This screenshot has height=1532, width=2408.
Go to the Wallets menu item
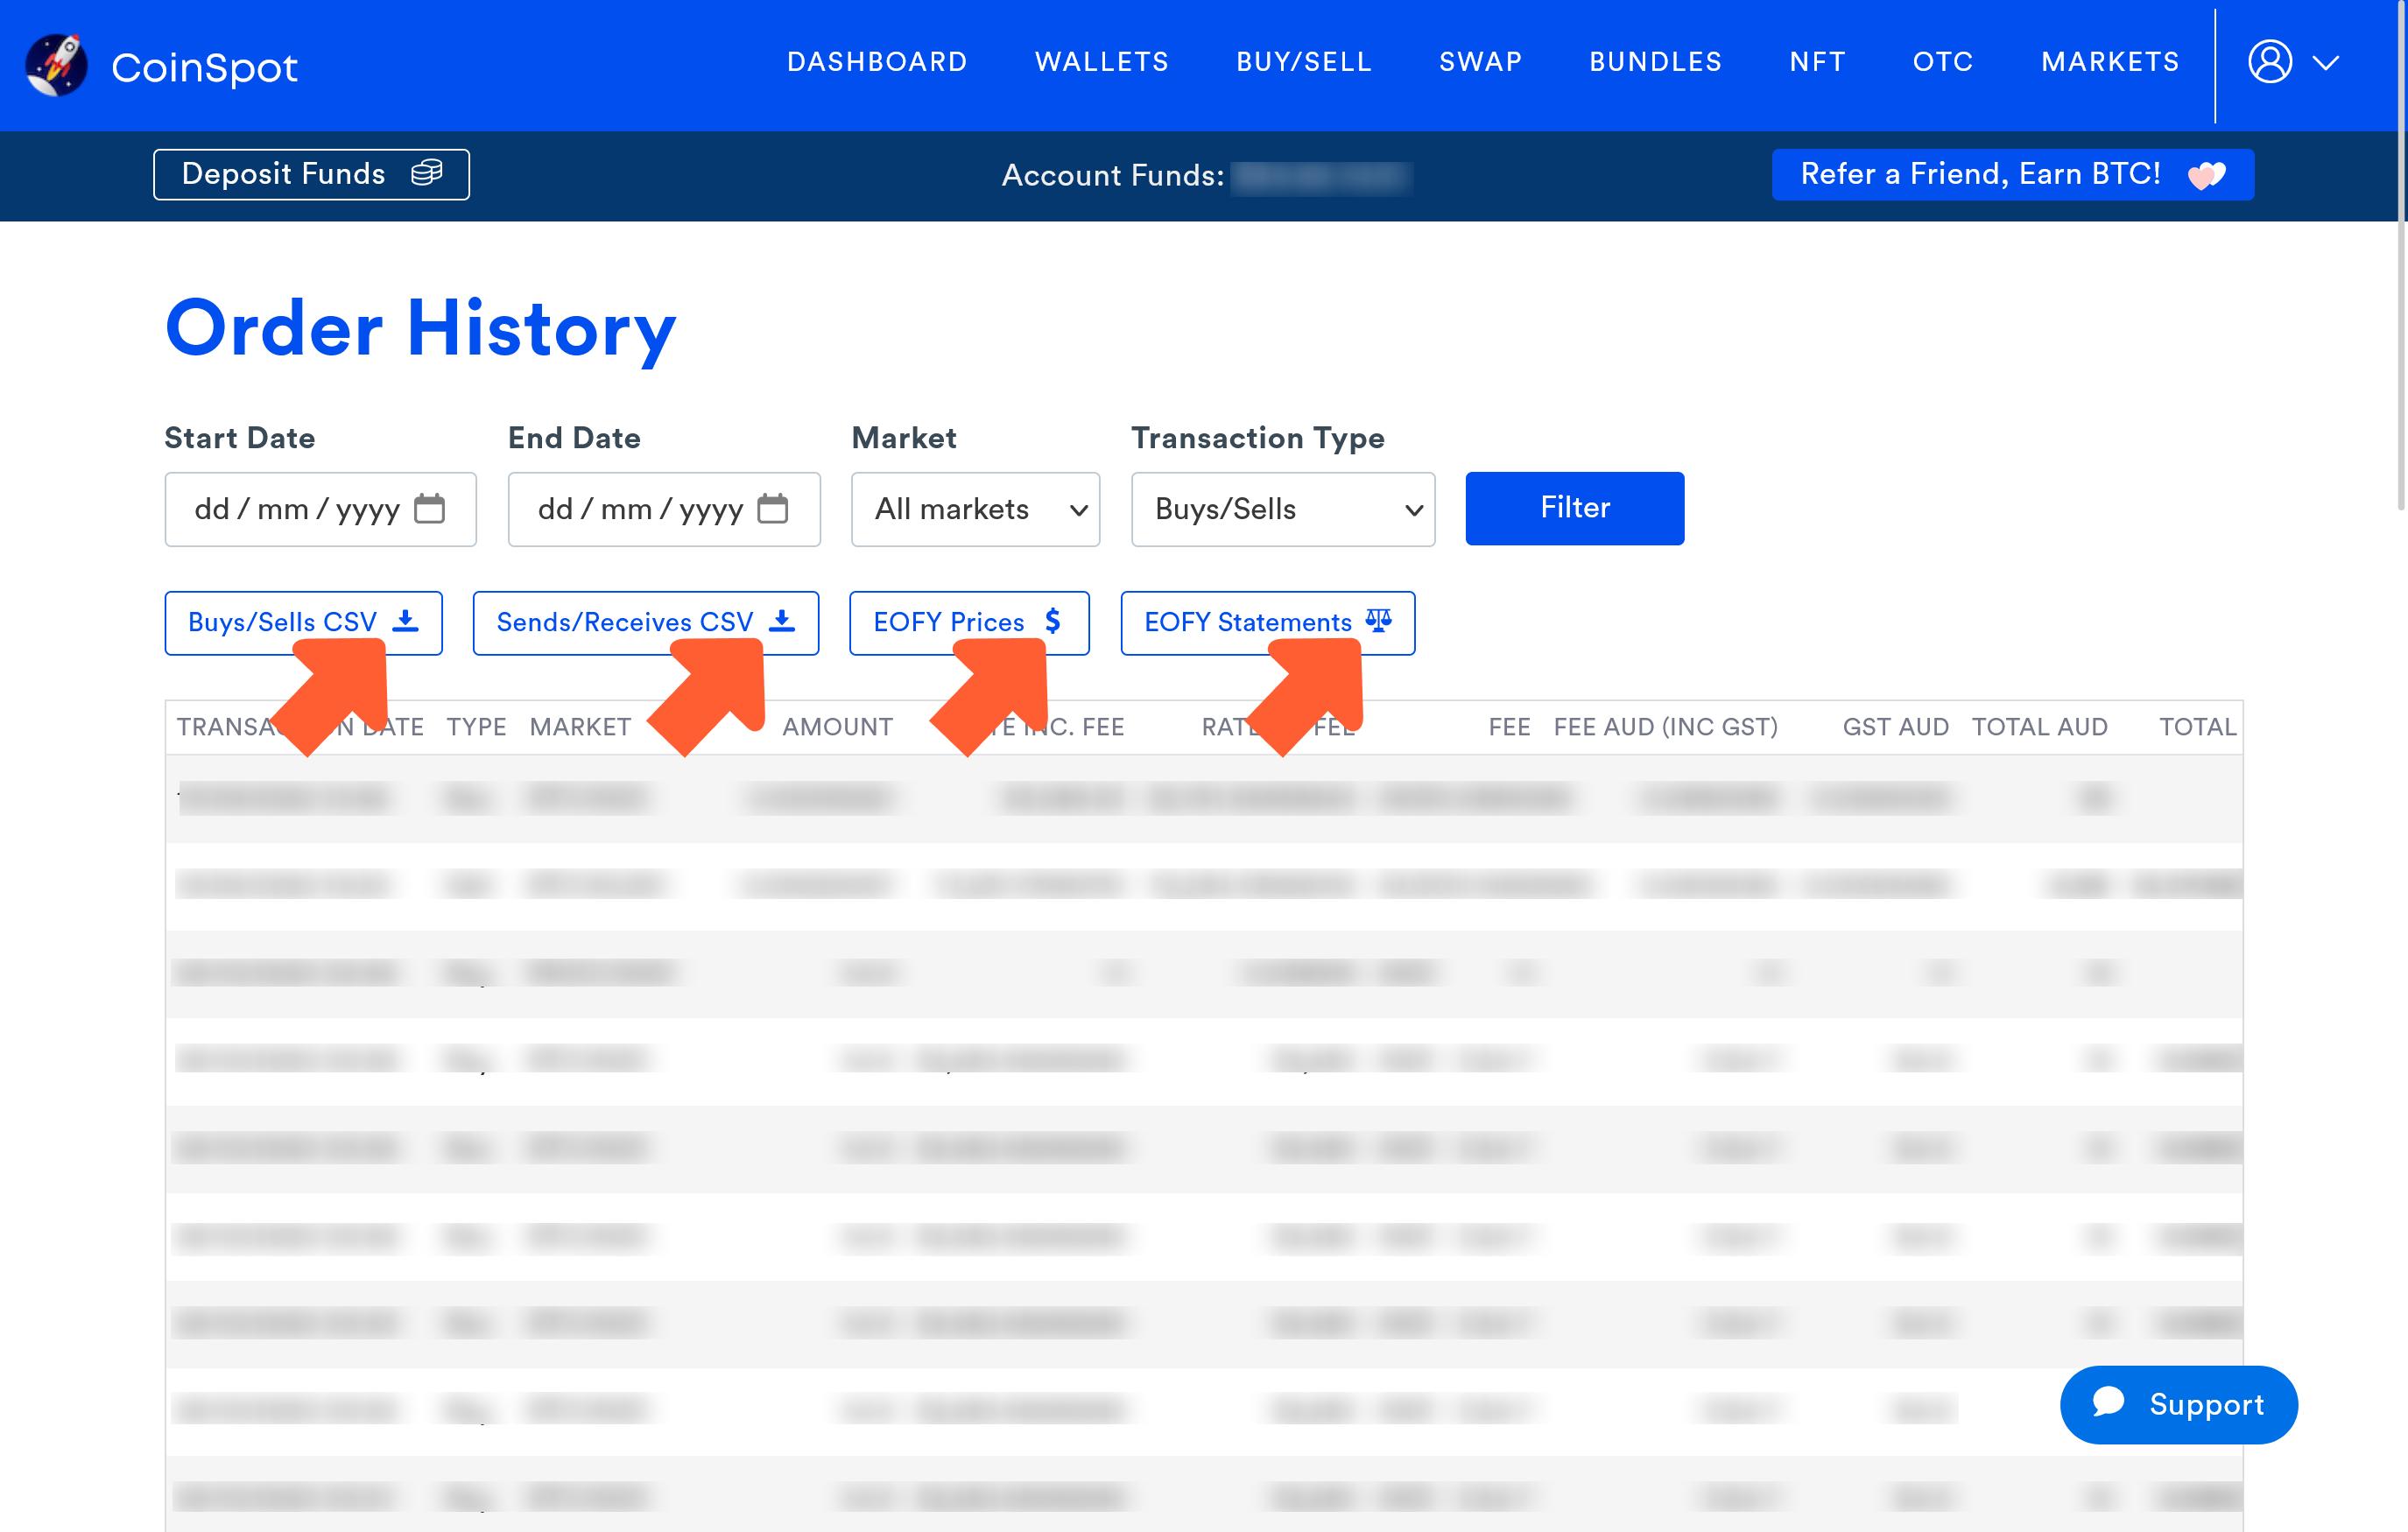[1101, 62]
